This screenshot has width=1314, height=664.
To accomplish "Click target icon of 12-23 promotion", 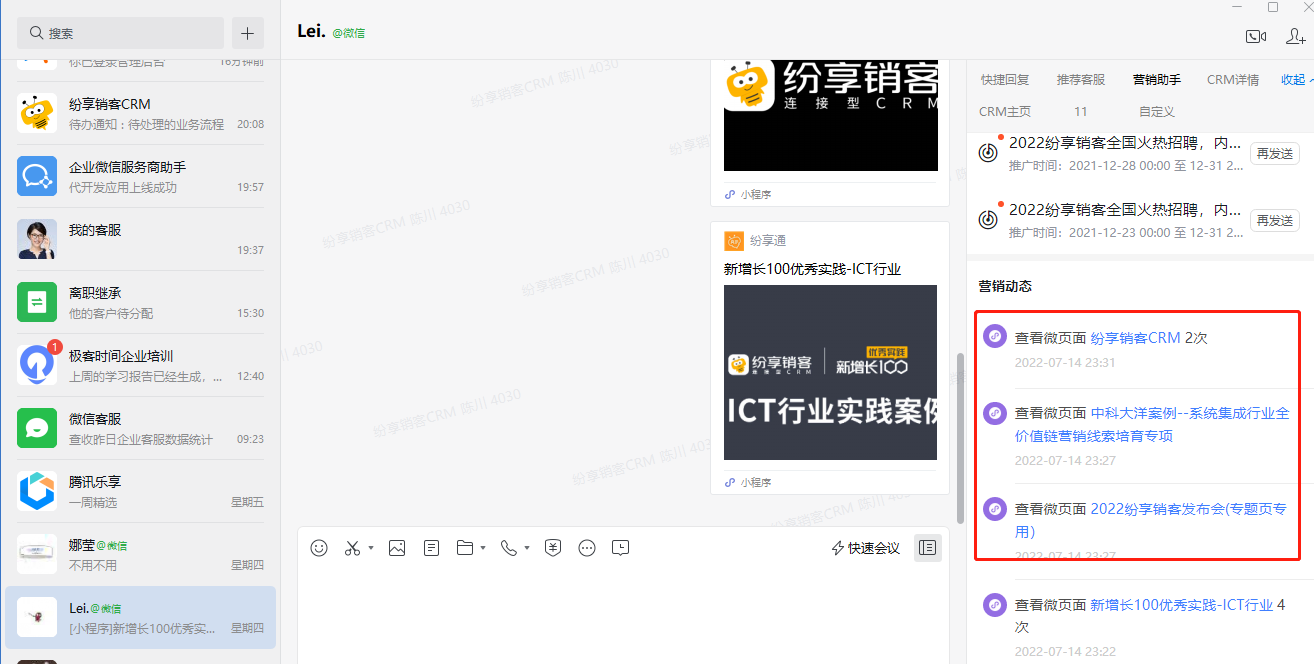I will tap(988, 219).
